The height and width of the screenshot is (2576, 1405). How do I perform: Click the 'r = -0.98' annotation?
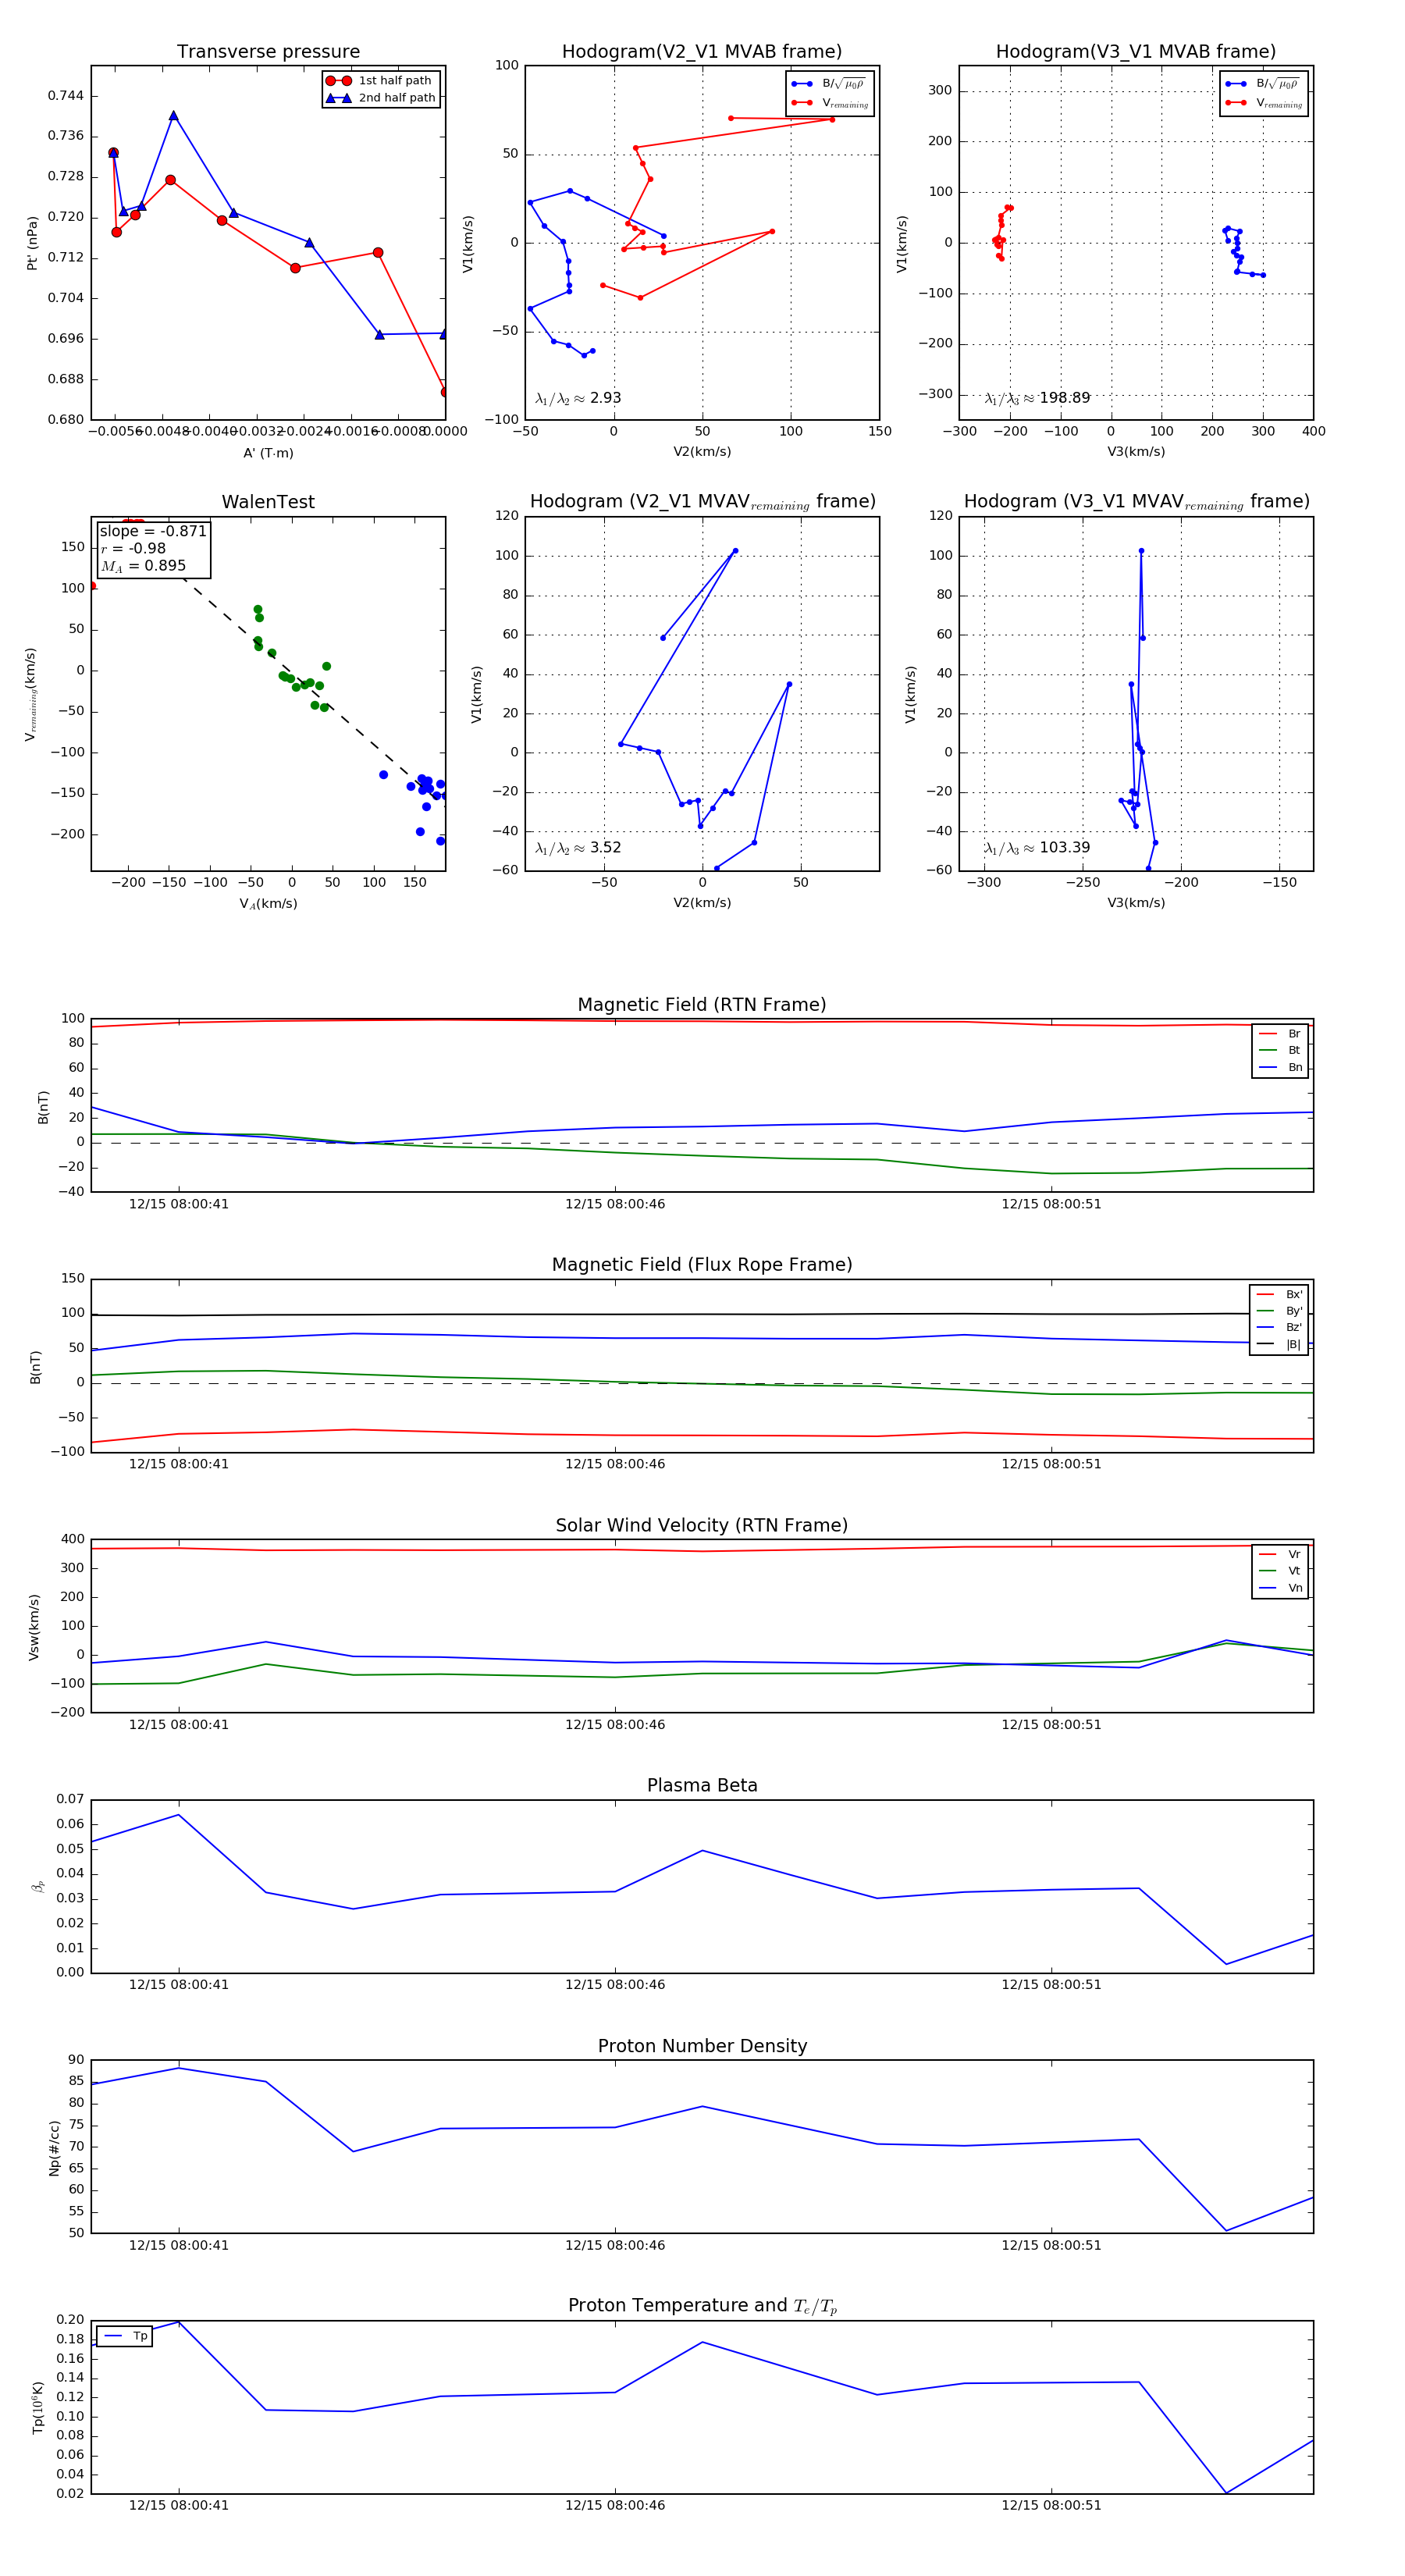(133, 548)
